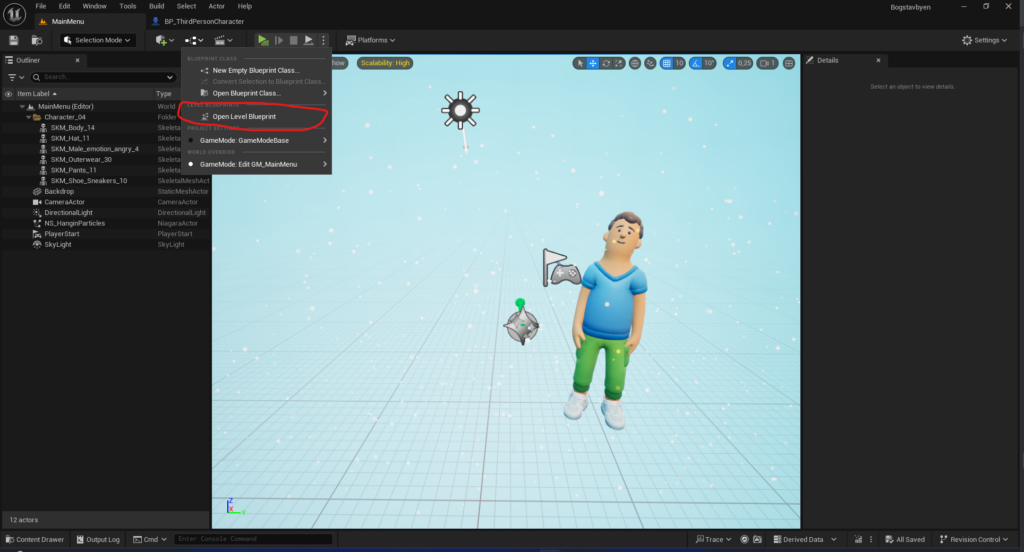1024x552 pixels.
Task: Click the Scale tool in viewport toolbar
Action: click(x=621, y=63)
